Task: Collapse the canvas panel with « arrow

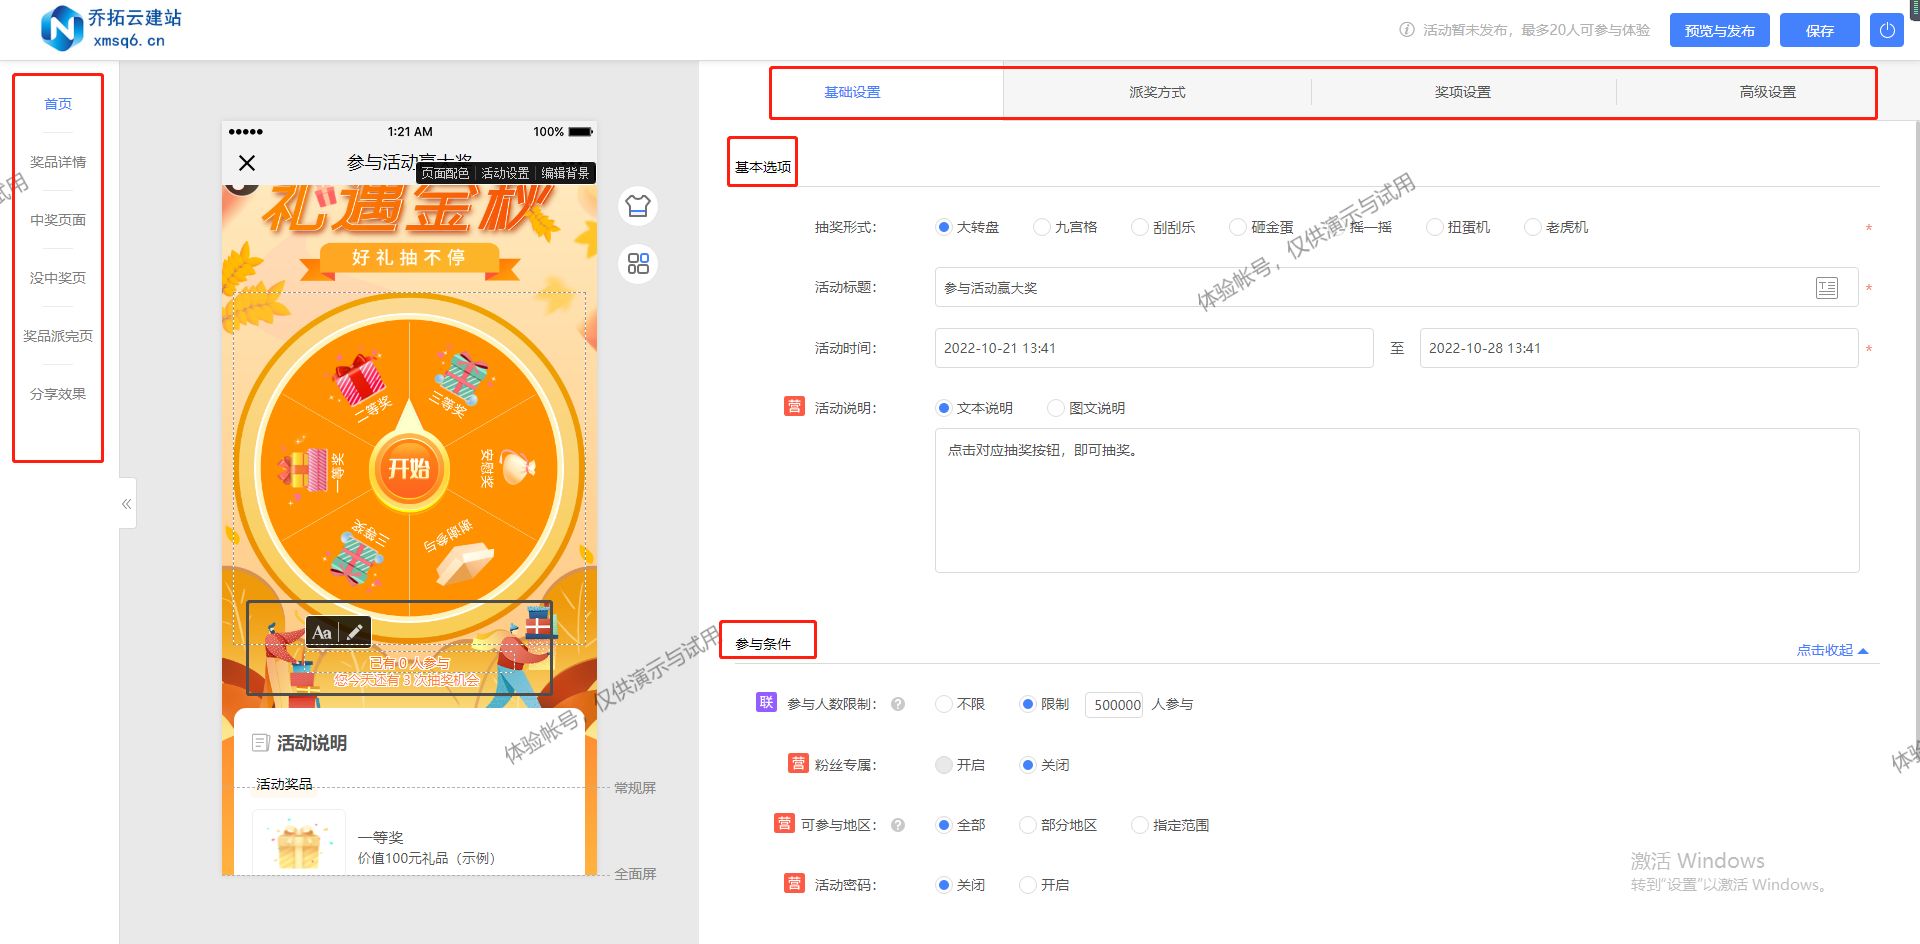Action: (x=126, y=503)
